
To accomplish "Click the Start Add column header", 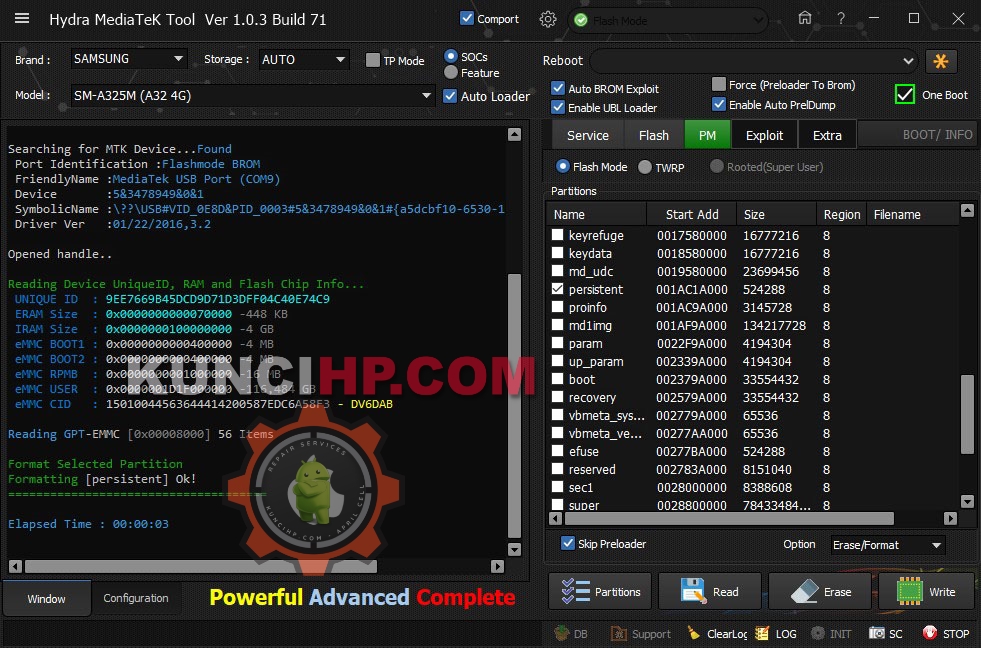I will point(691,215).
